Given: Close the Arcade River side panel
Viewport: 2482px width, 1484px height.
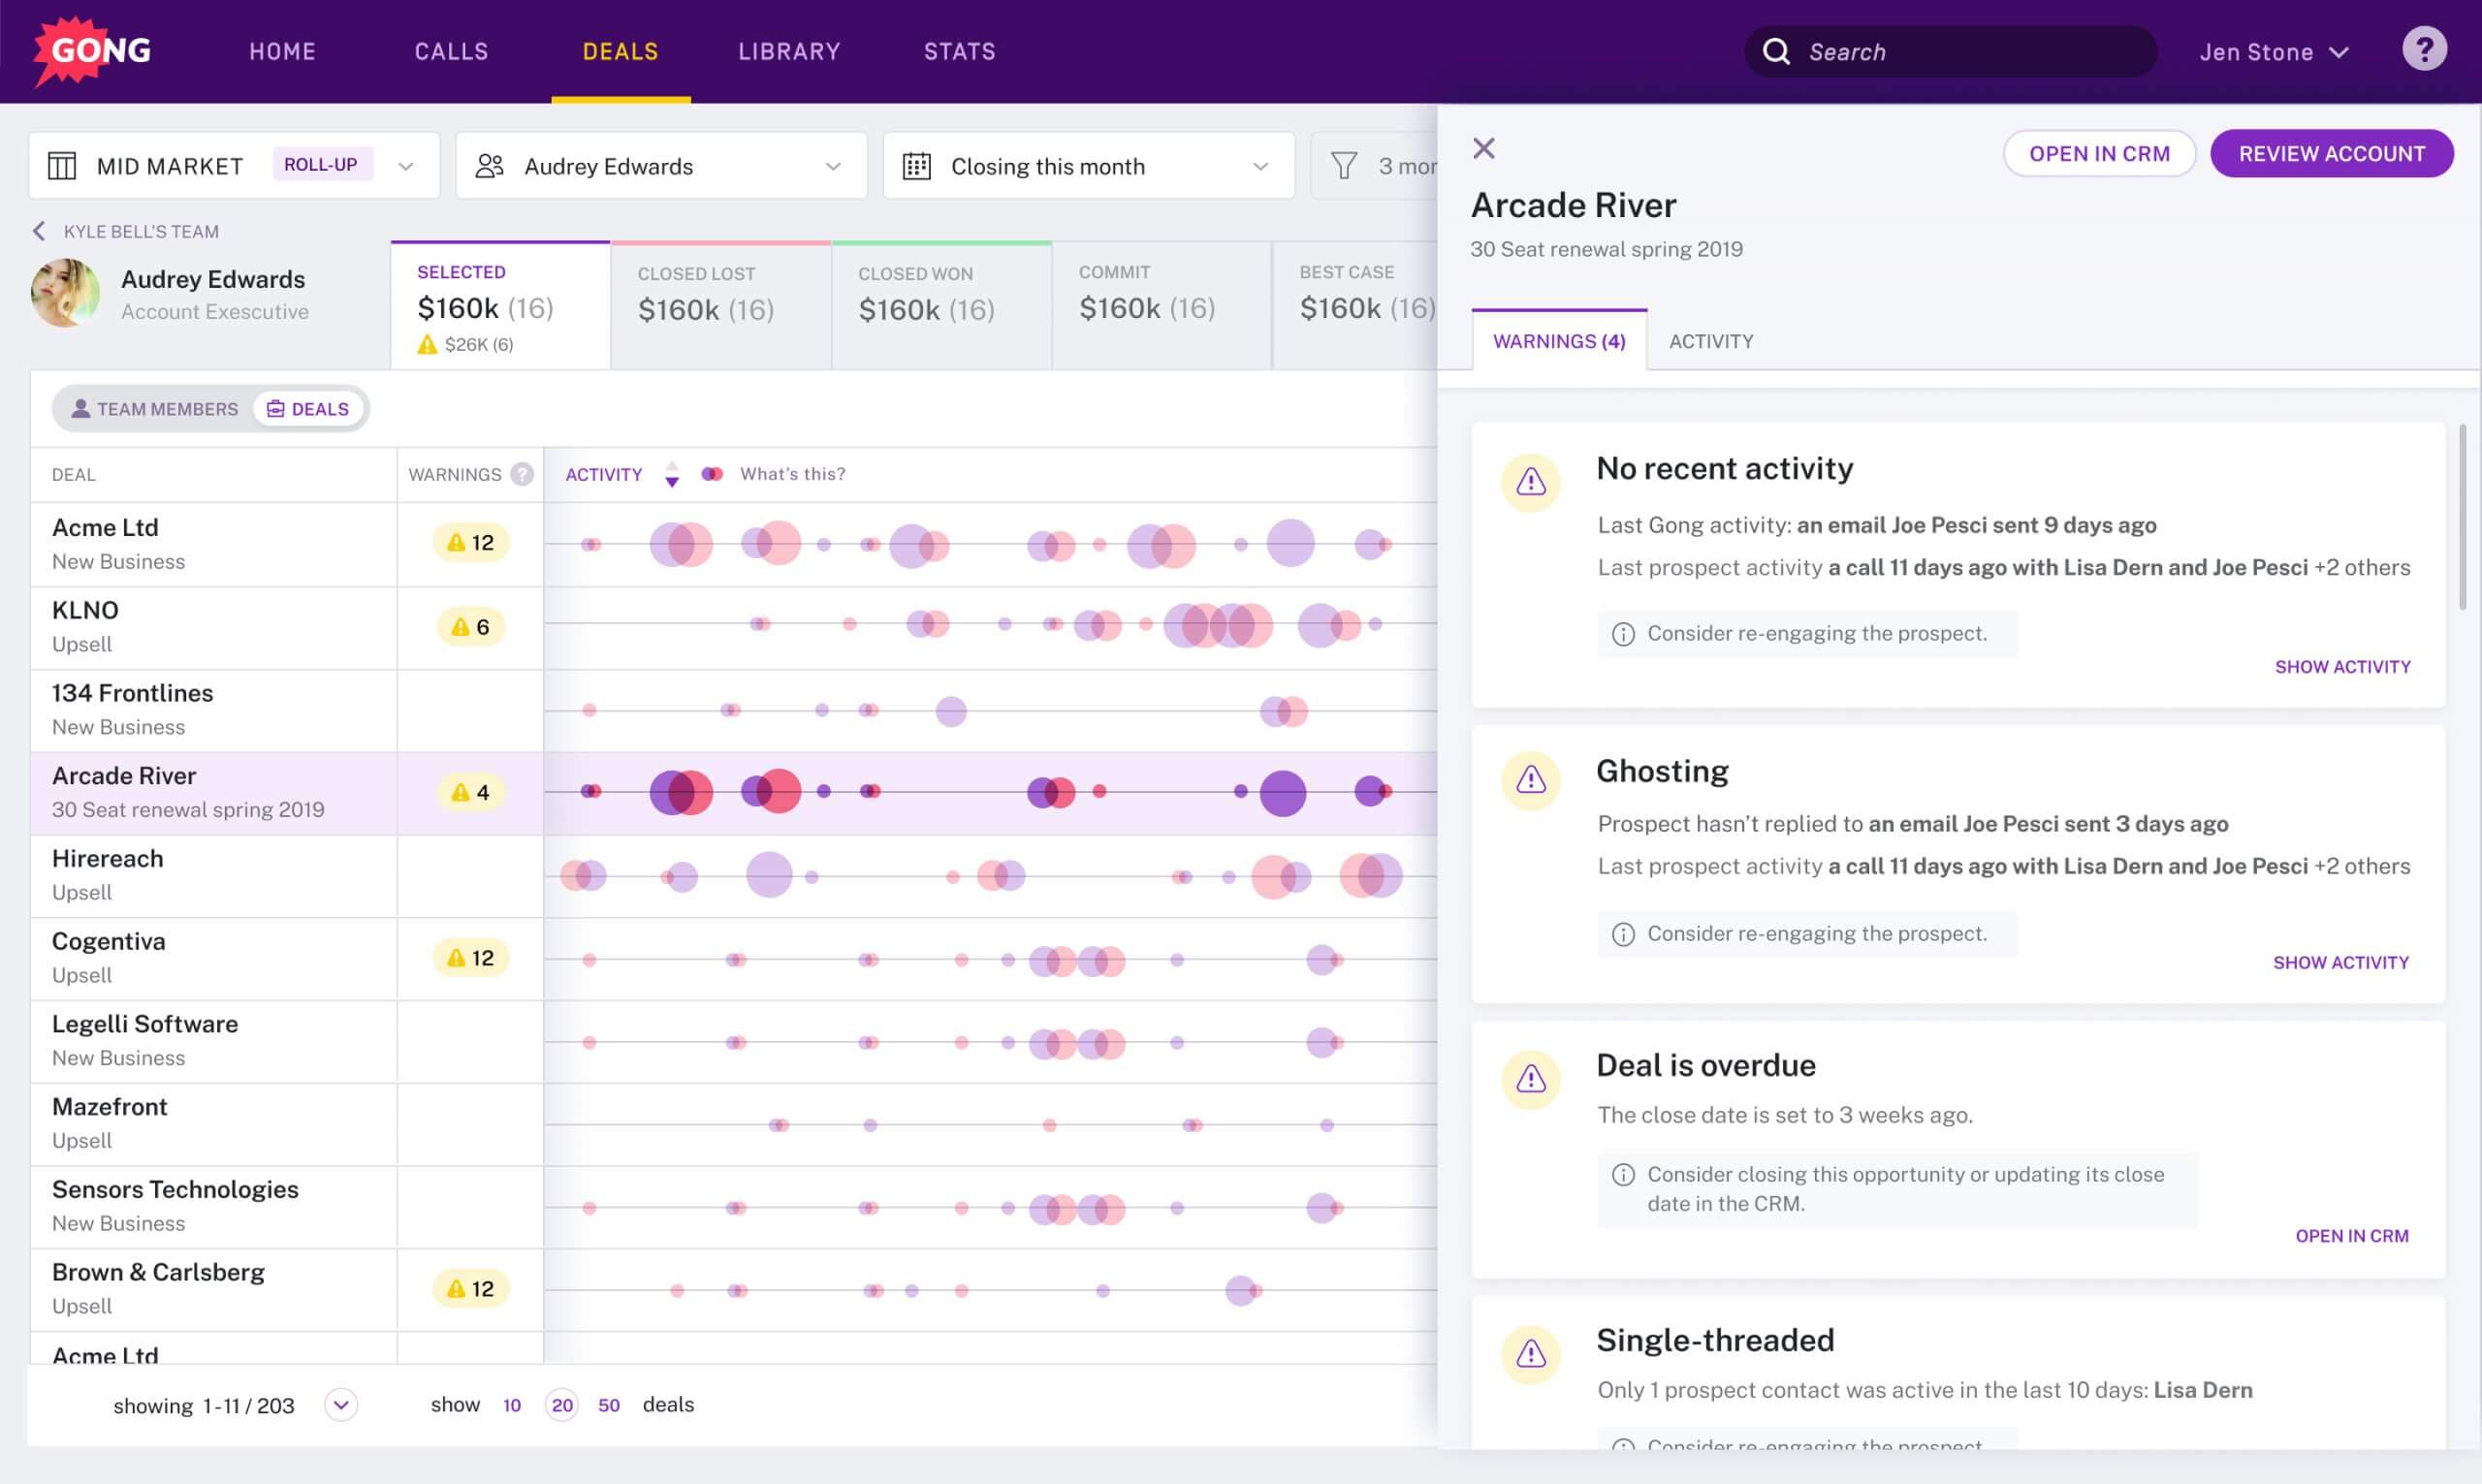Looking at the screenshot, I should point(1483,149).
